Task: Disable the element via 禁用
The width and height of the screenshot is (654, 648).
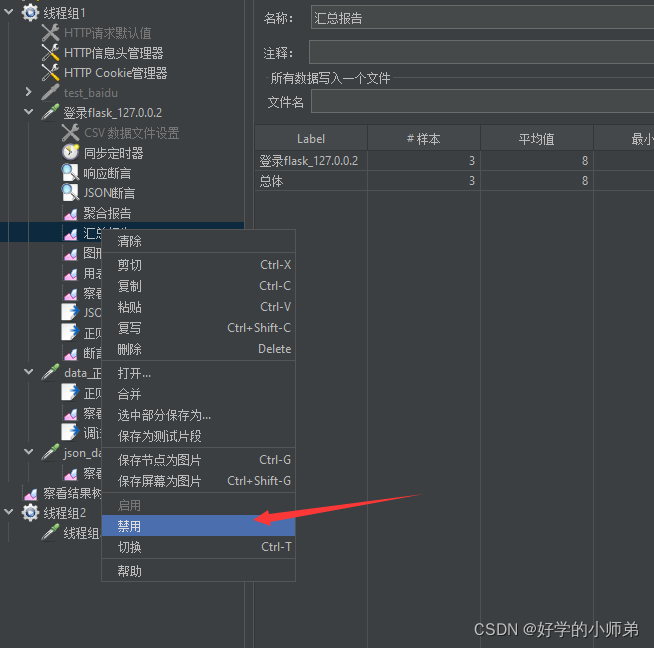Action: (x=199, y=526)
